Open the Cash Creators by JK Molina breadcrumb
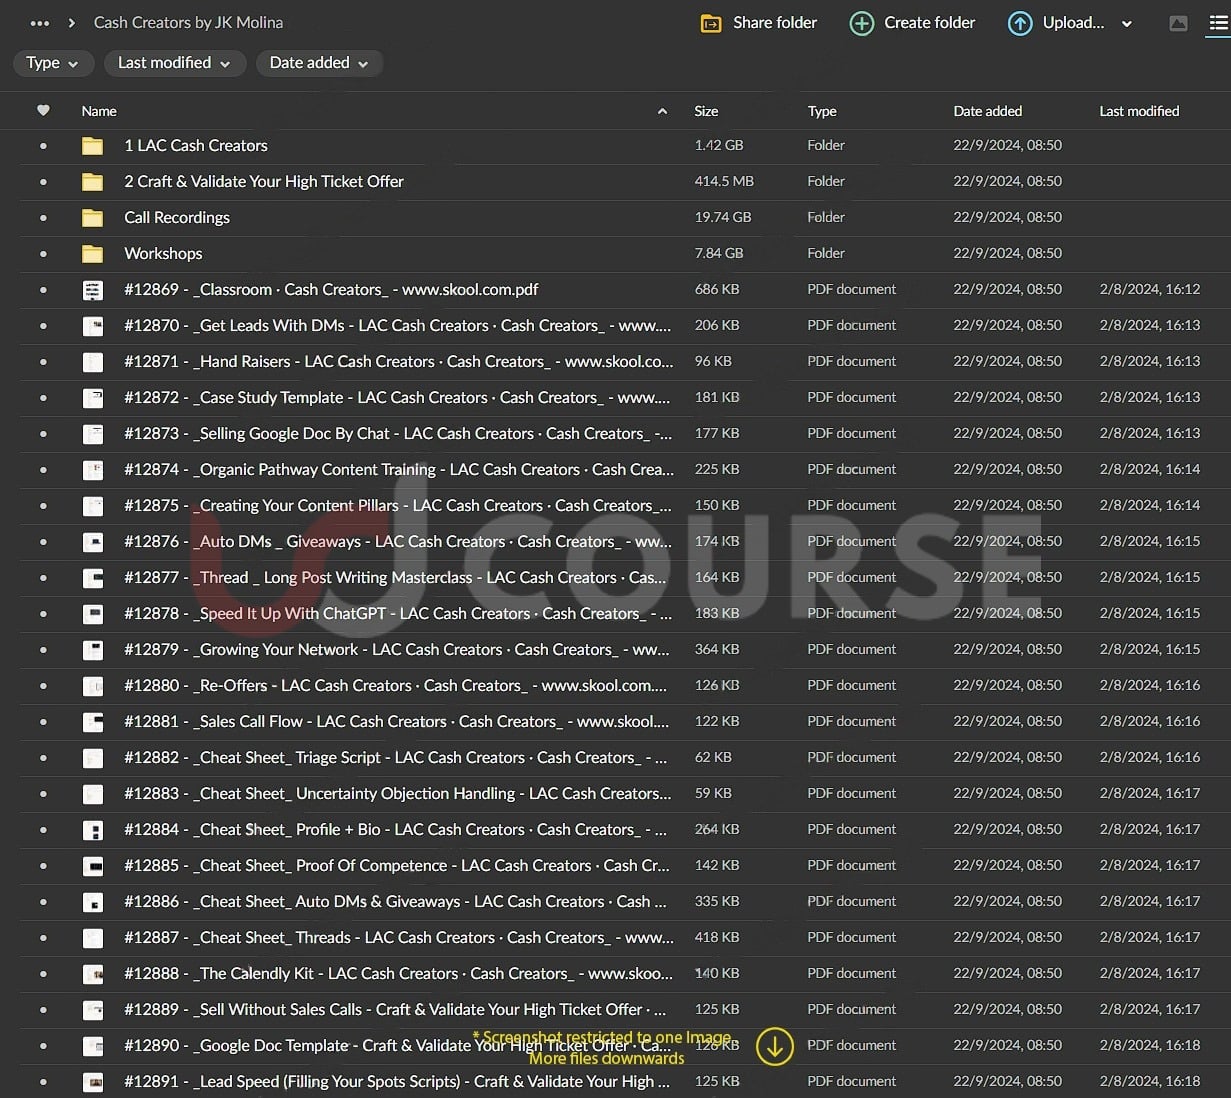Image resolution: width=1231 pixels, height=1098 pixels. [188, 22]
